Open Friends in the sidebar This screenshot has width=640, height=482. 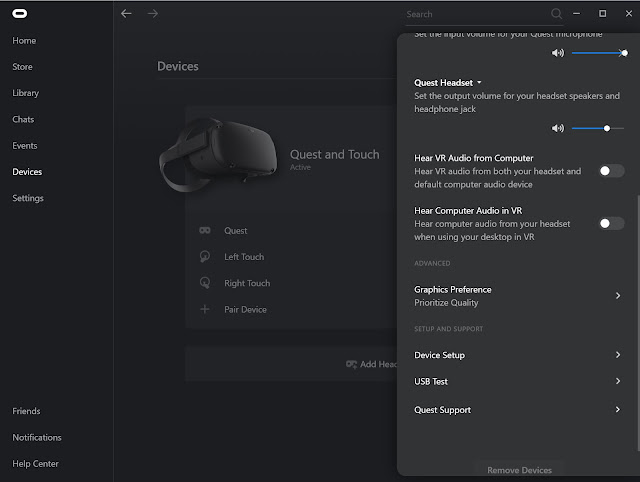click(26, 411)
